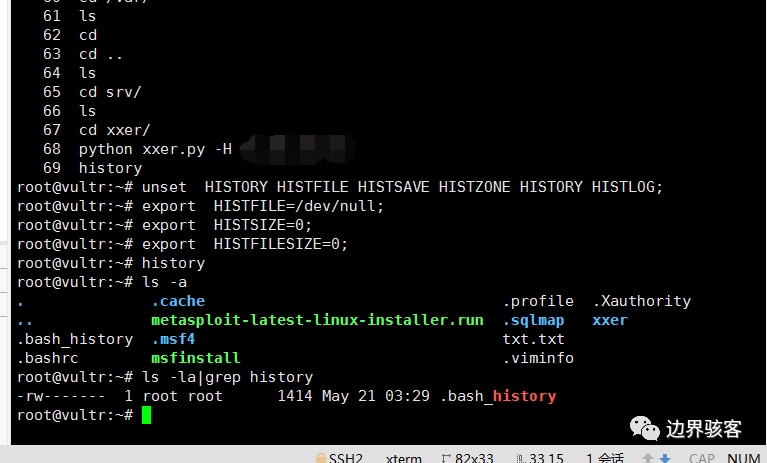Click the .sqlmap directory name
Image resolution: width=767 pixels, height=463 pixels.
533,320
